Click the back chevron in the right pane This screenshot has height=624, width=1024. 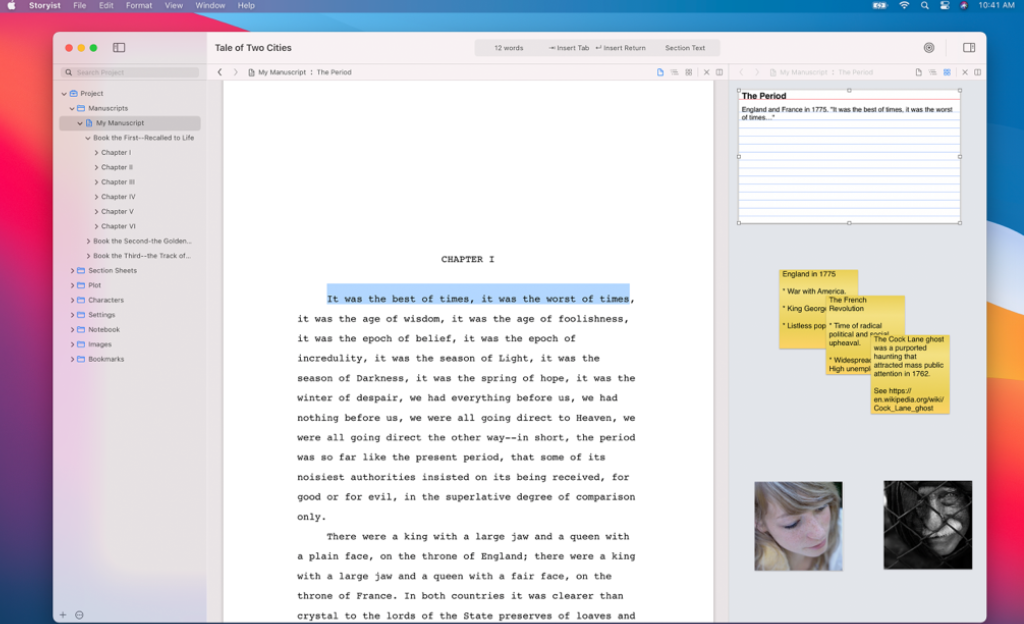coord(741,72)
